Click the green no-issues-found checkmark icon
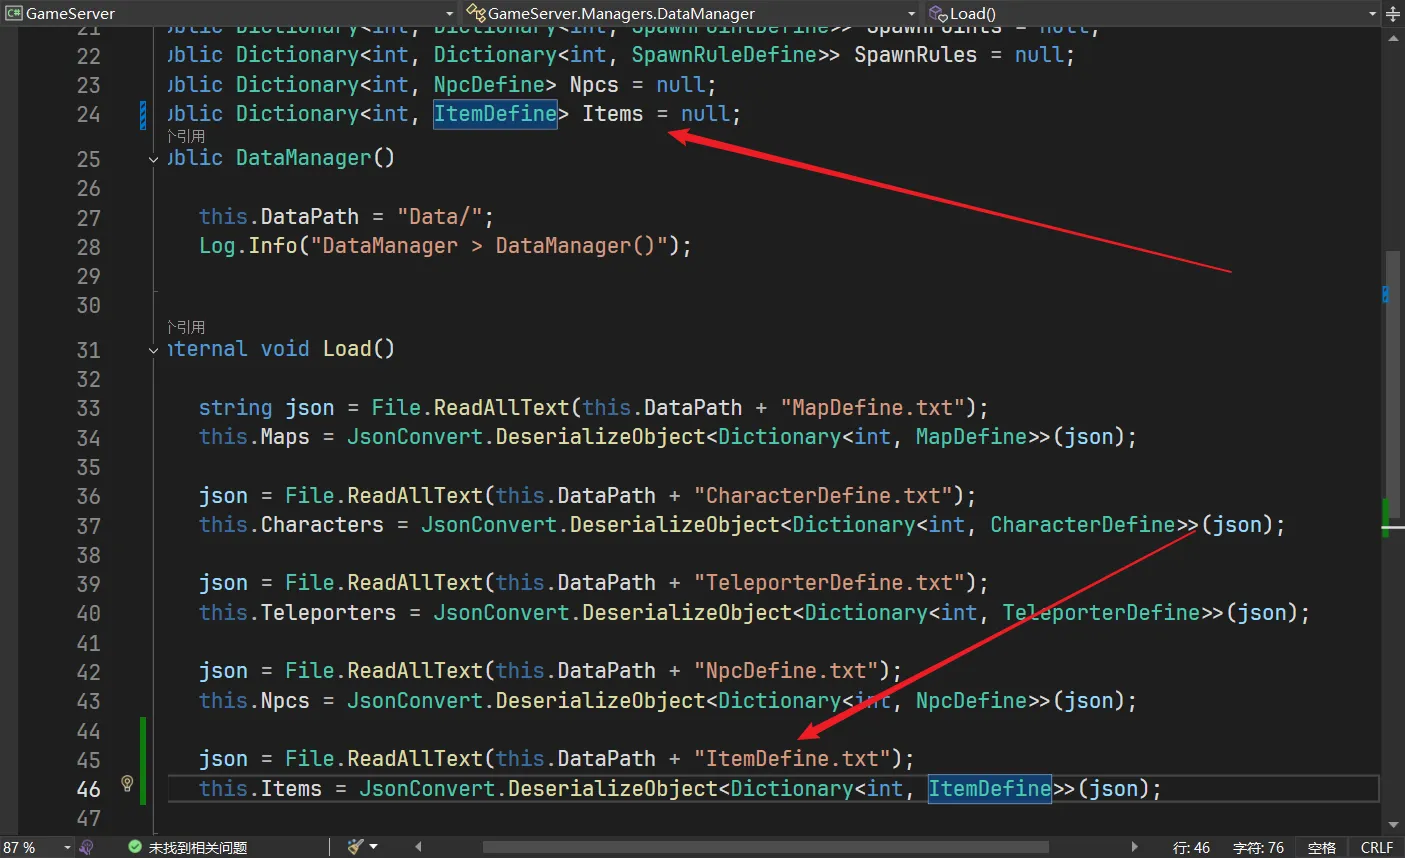This screenshot has height=858, width=1405. pyautogui.click(x=135, y=847)
